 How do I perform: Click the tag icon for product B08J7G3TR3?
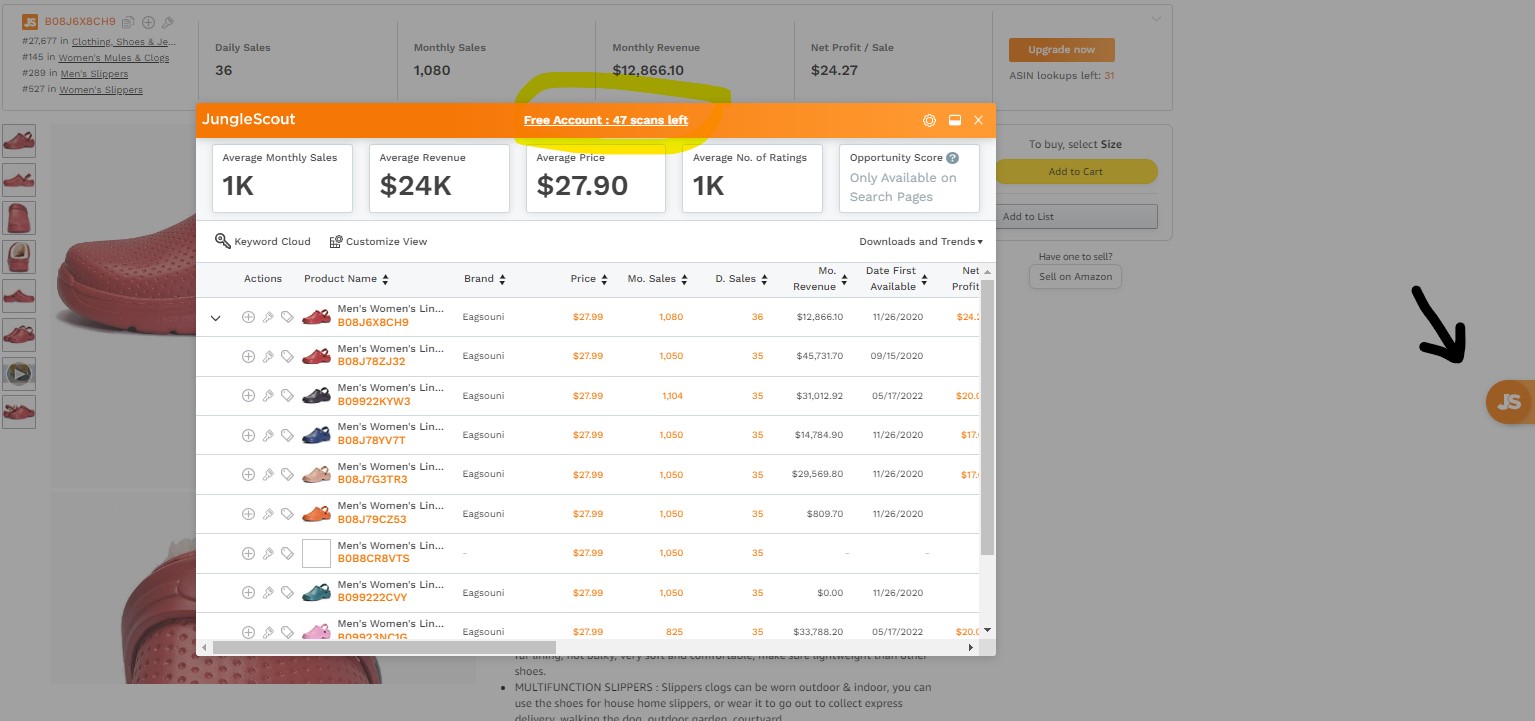(287, 474)
